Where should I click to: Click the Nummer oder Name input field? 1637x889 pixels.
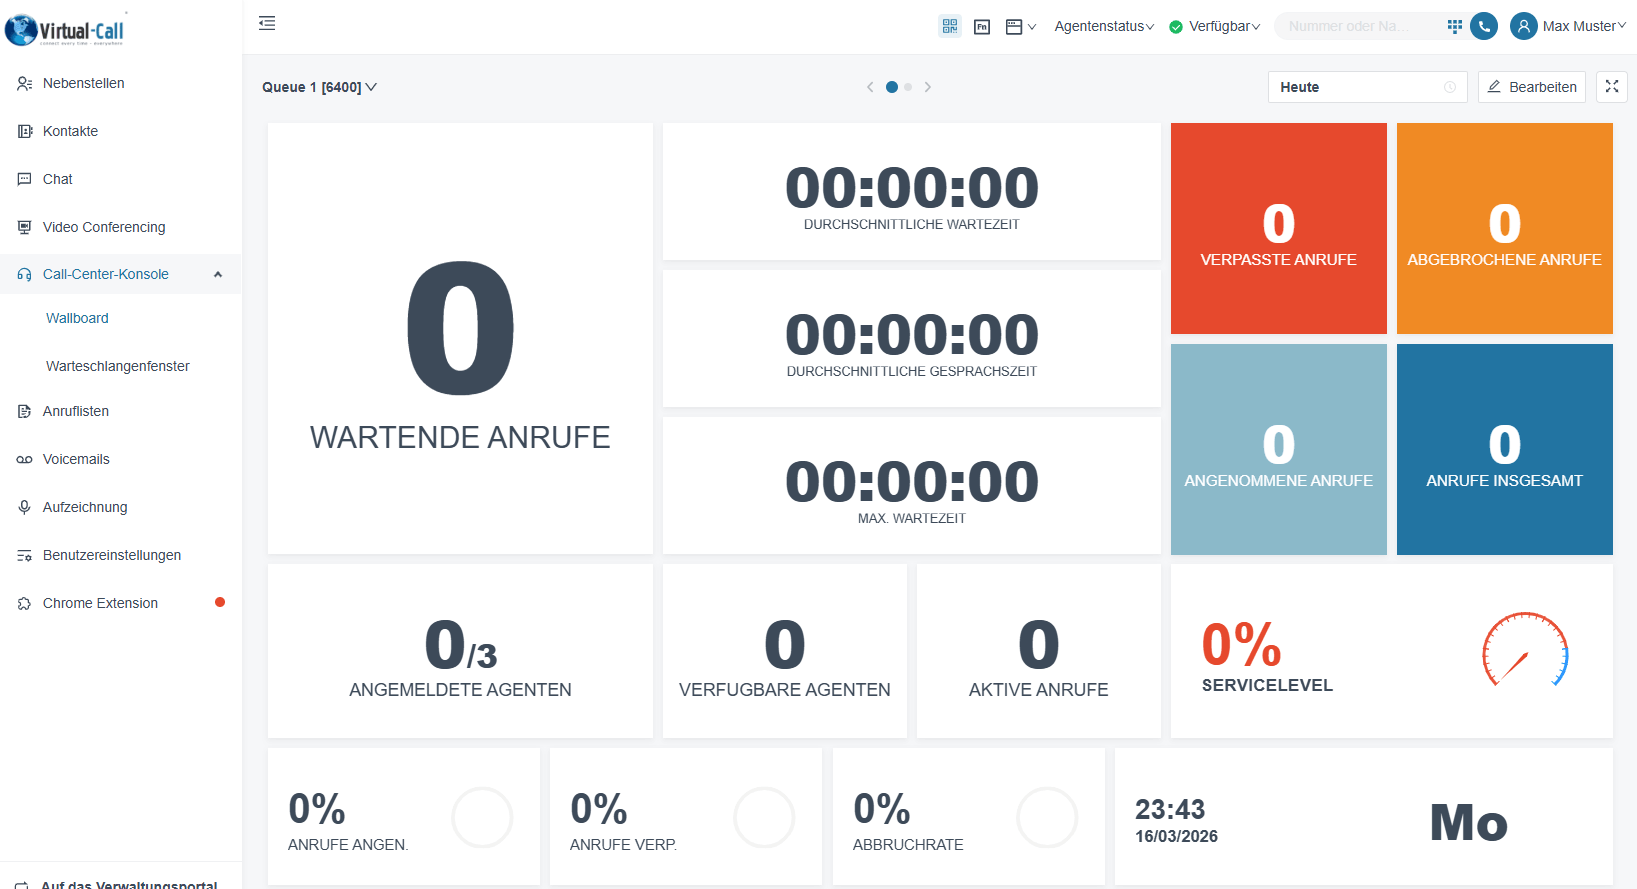(x=1360, y=26)
